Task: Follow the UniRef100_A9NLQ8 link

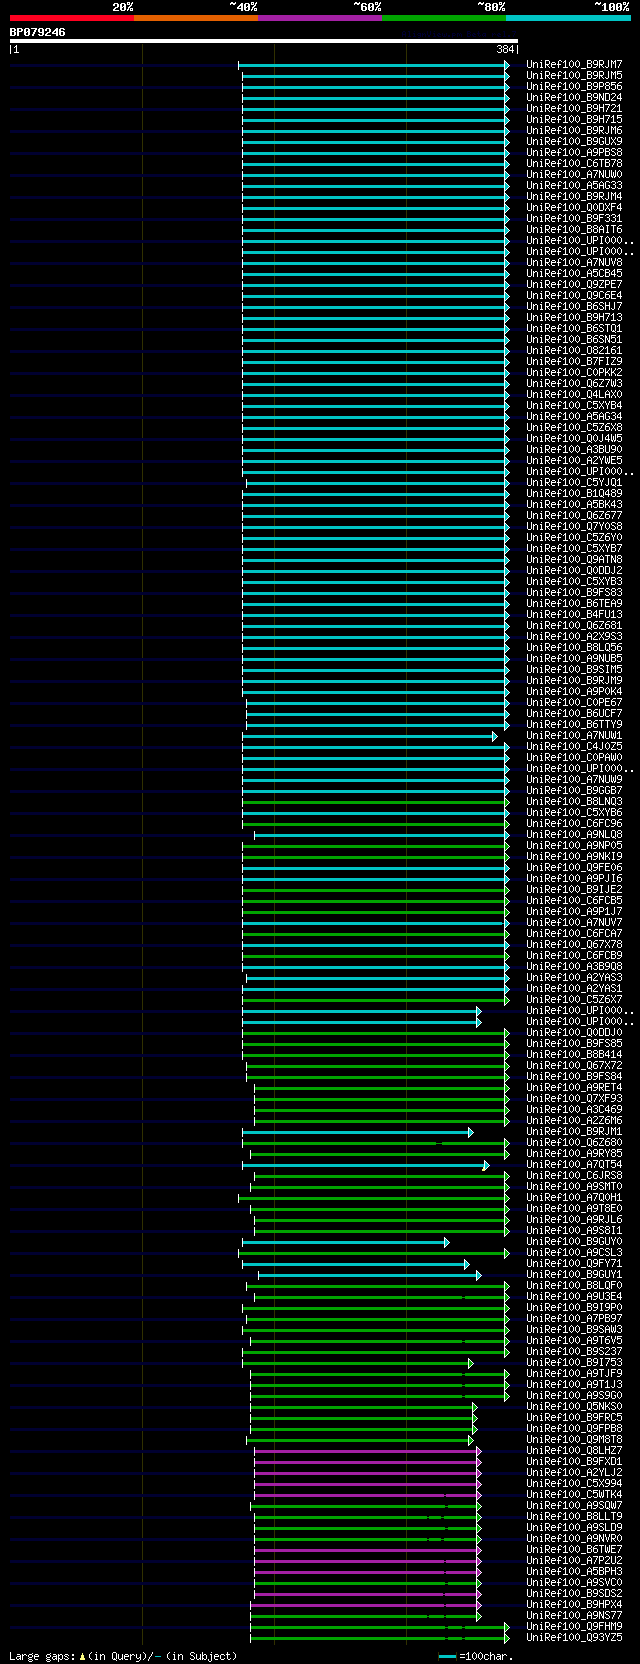Action: coord(574,835)
